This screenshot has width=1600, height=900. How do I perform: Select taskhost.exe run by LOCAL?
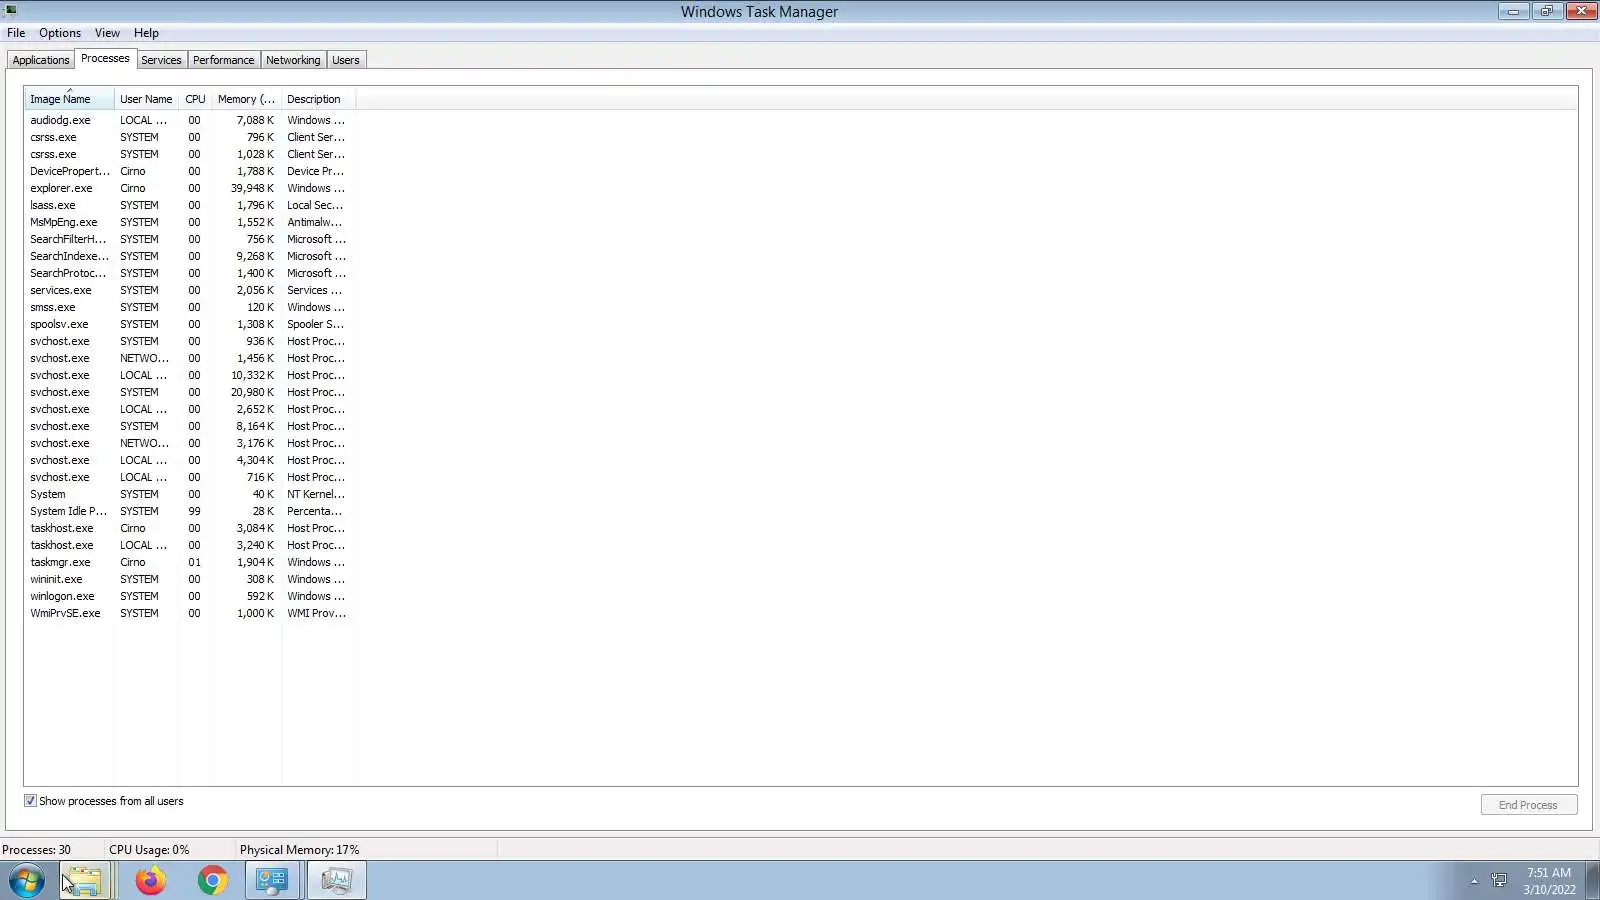click(190, 545)
